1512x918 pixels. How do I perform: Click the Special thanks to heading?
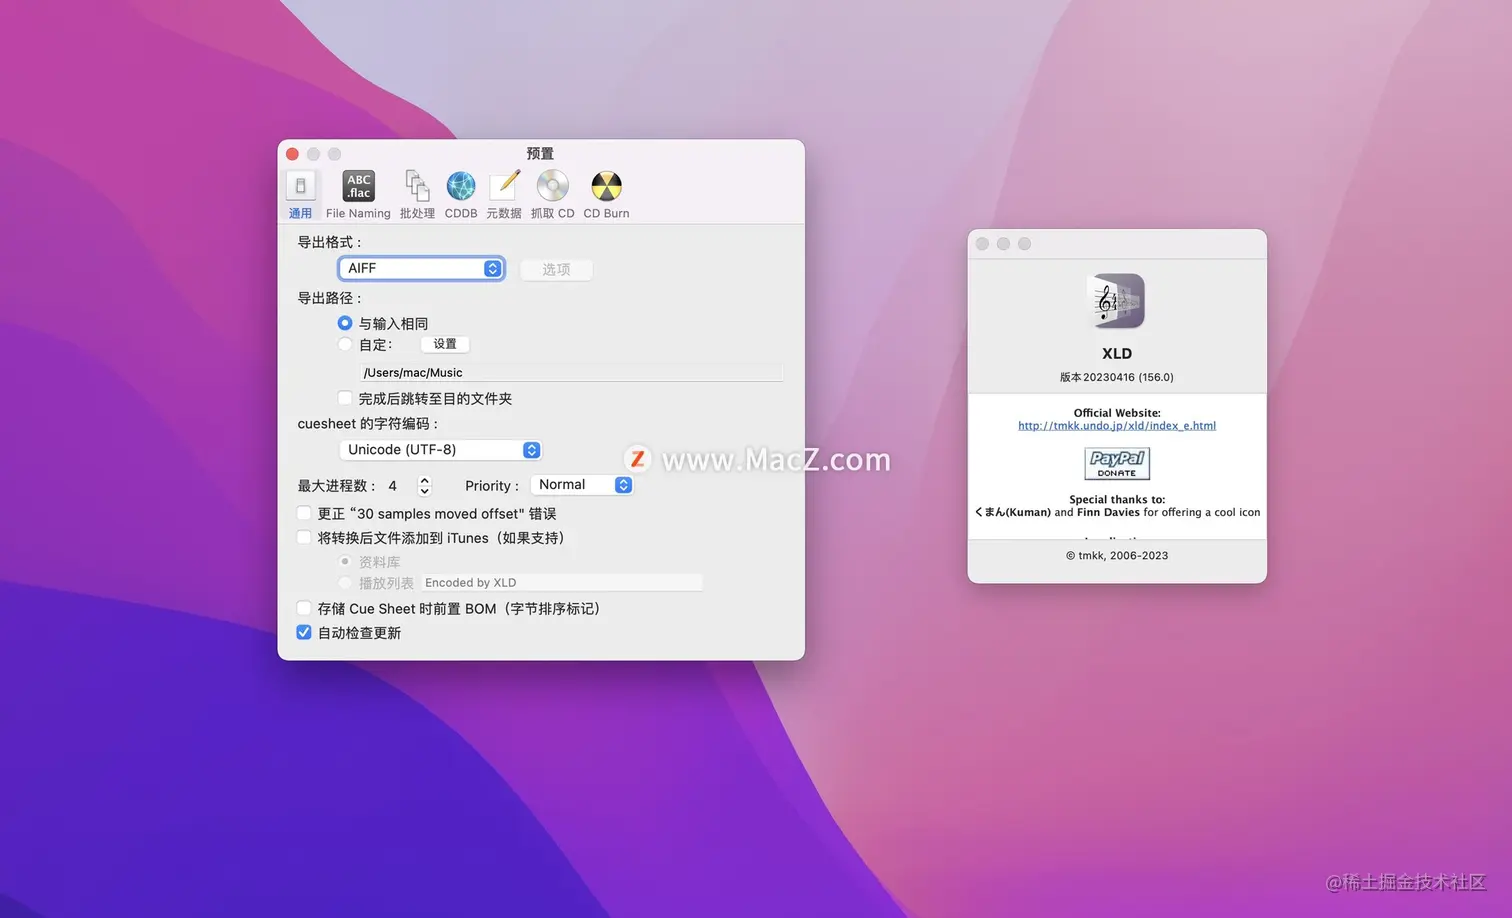(x=1117, y=499)
